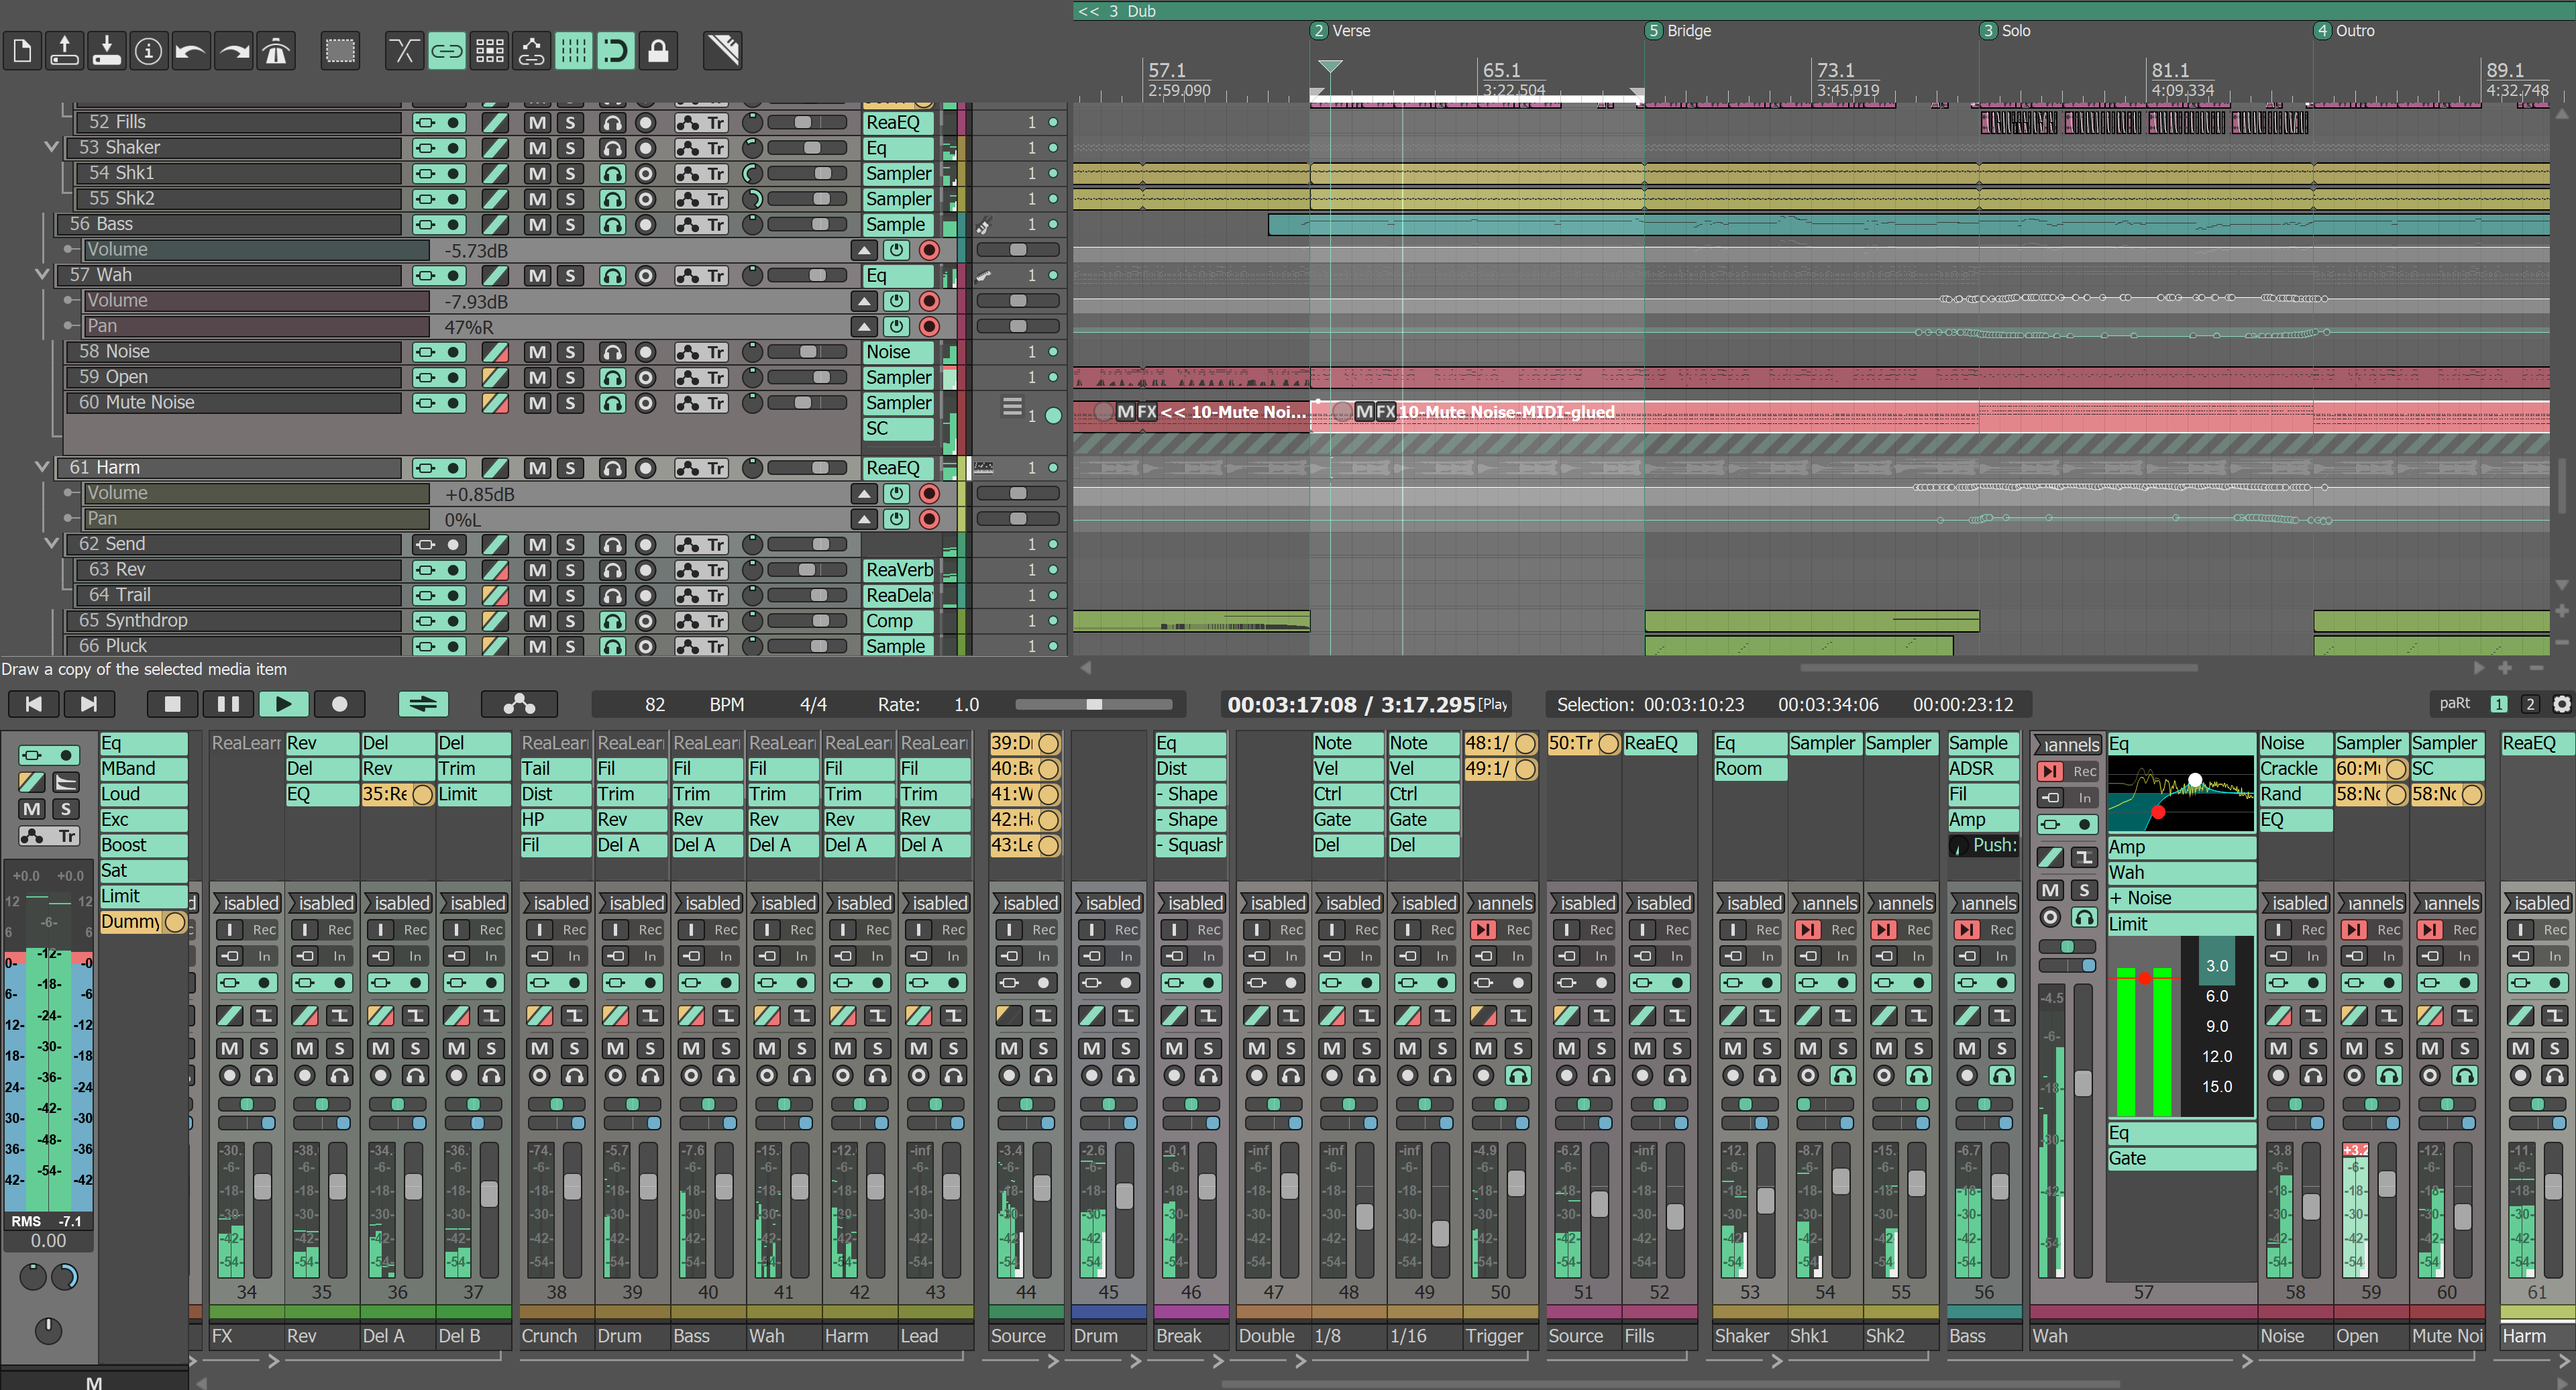Click the three-line menu icon on 60 Mute Noise
The height and width of the screenshot is (1390, 2576).
point(1012,407)
